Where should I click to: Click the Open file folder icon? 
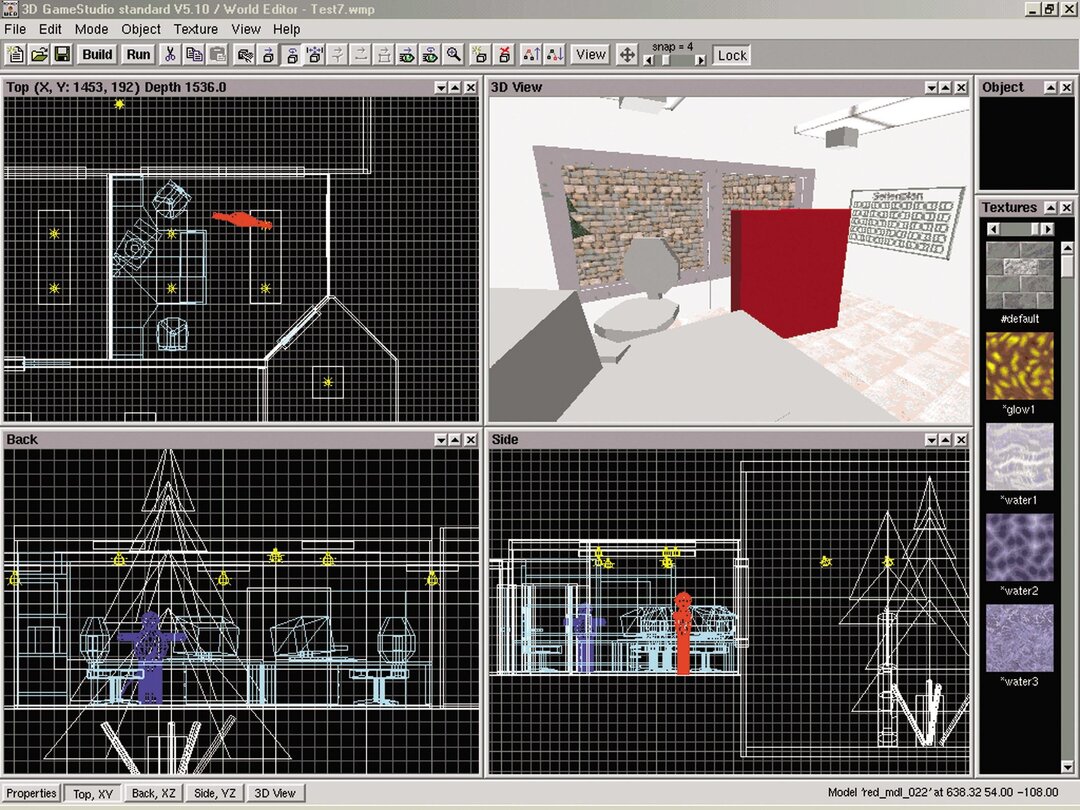click(39, 55)
